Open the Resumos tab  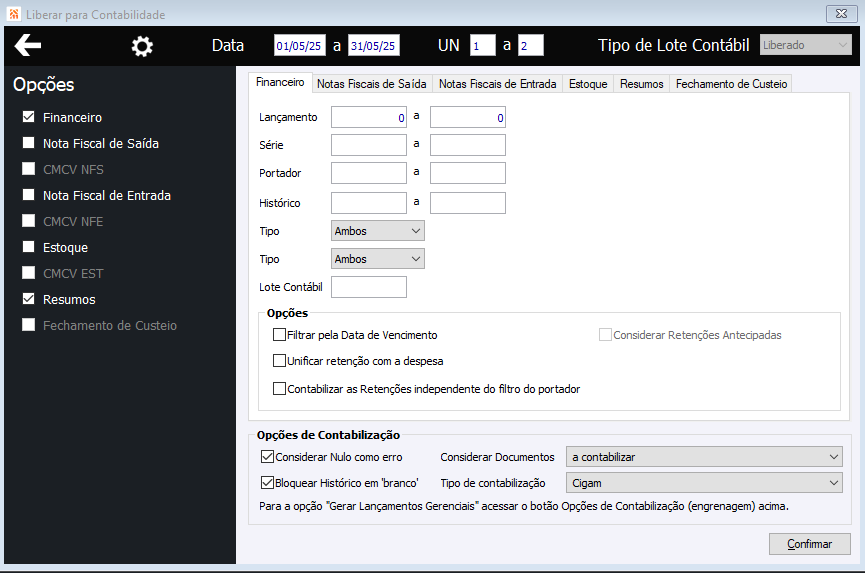pos(642,84)
